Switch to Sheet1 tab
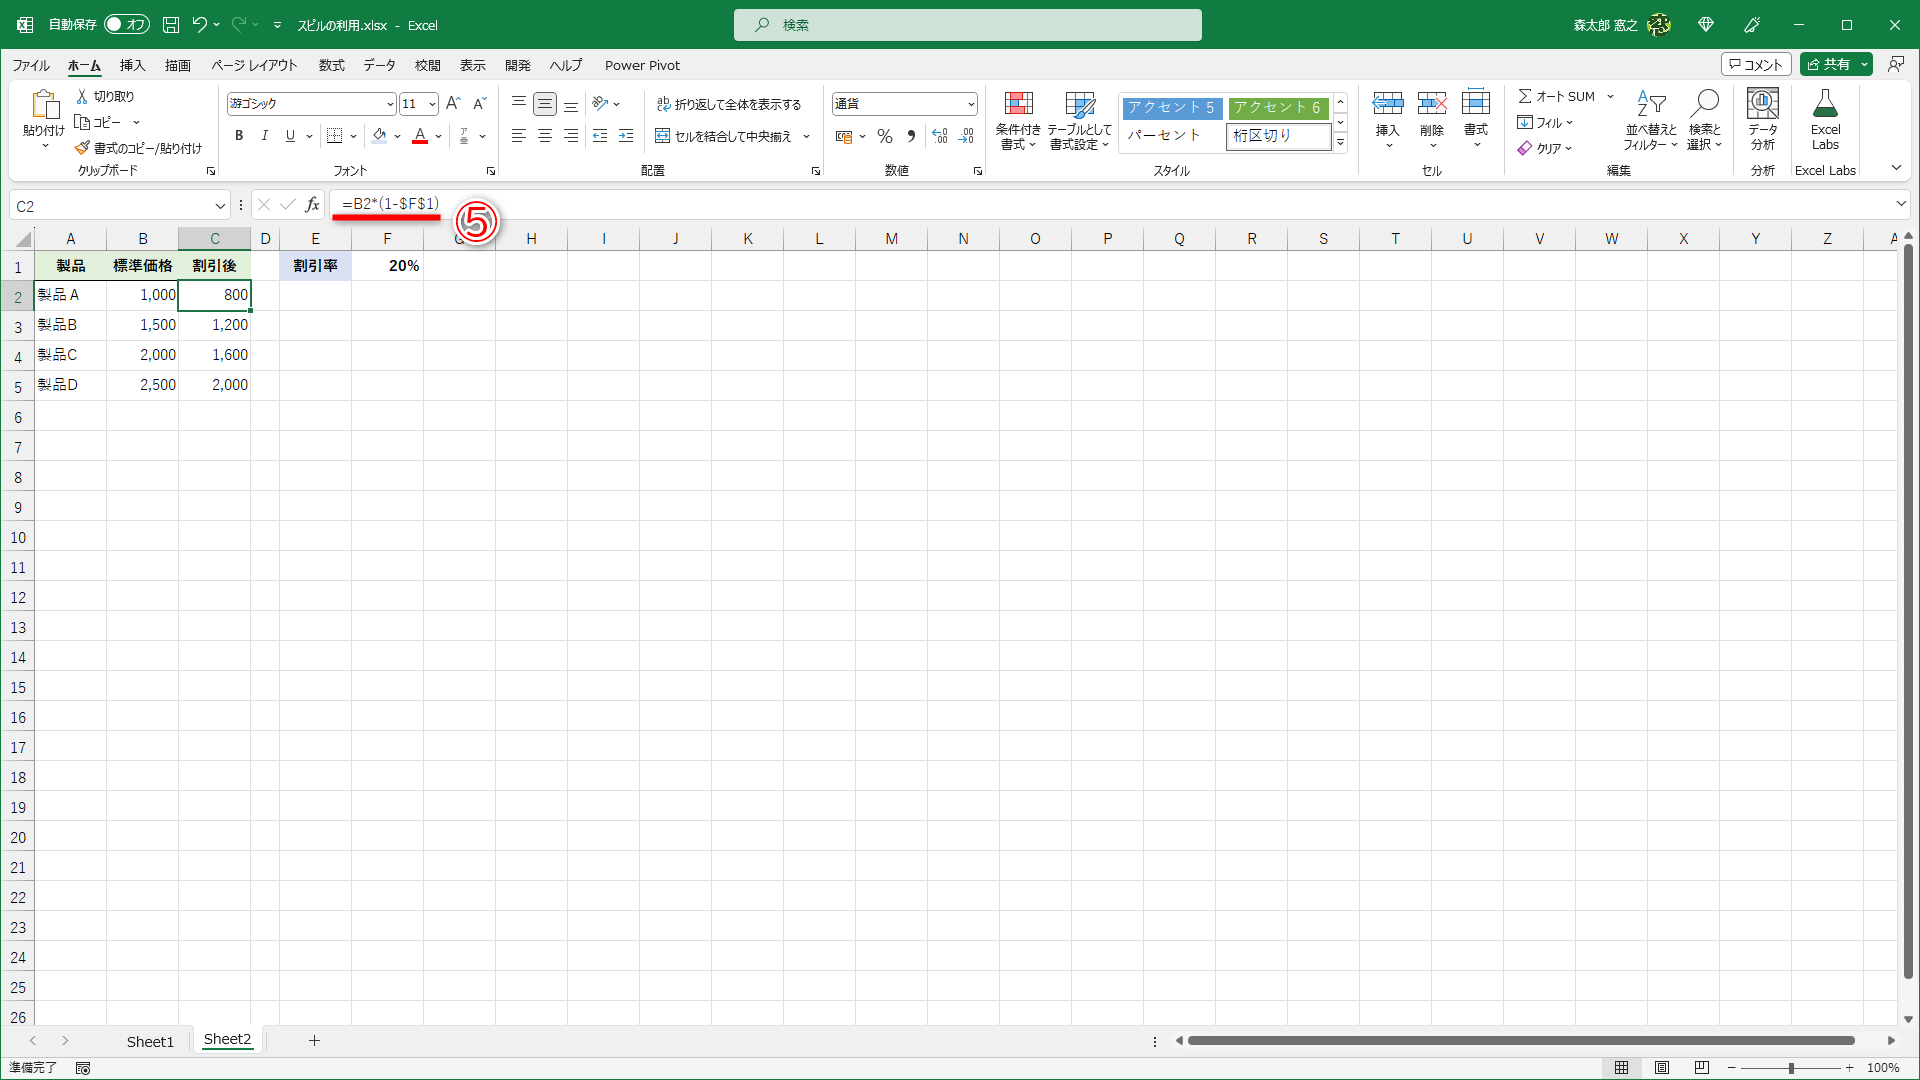This screenshot has height=1080, width=1920. [x=150, y=1041]
